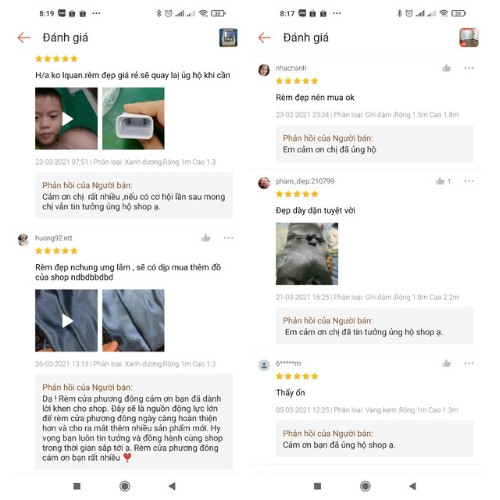The image size is (500, 500).
Task: Like pham_diep.210799's review thumbs-up
Action: 440,181
